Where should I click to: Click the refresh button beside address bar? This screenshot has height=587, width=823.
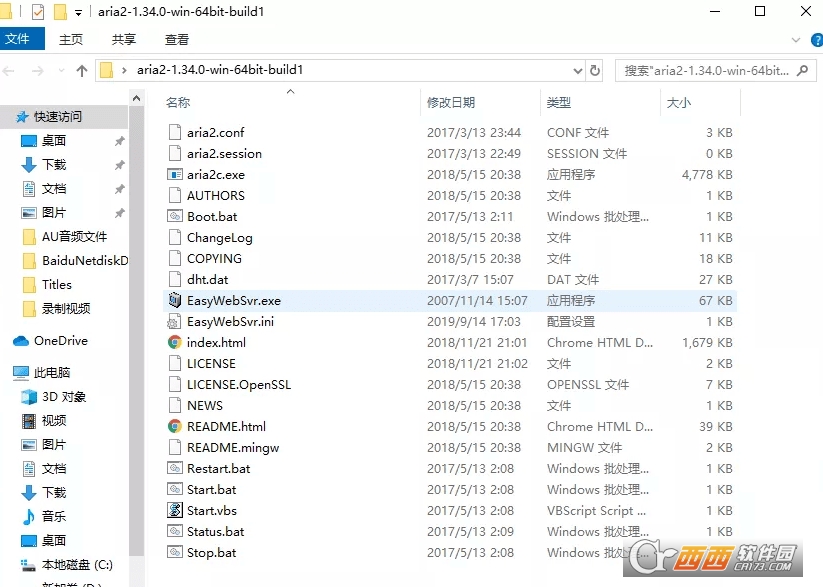pos(595,70)
